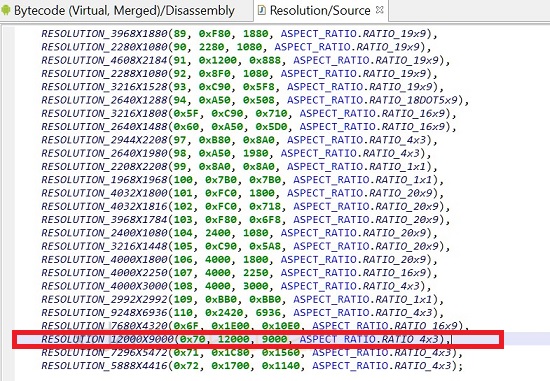Select the Resolution/Source tab

point(320,11)
